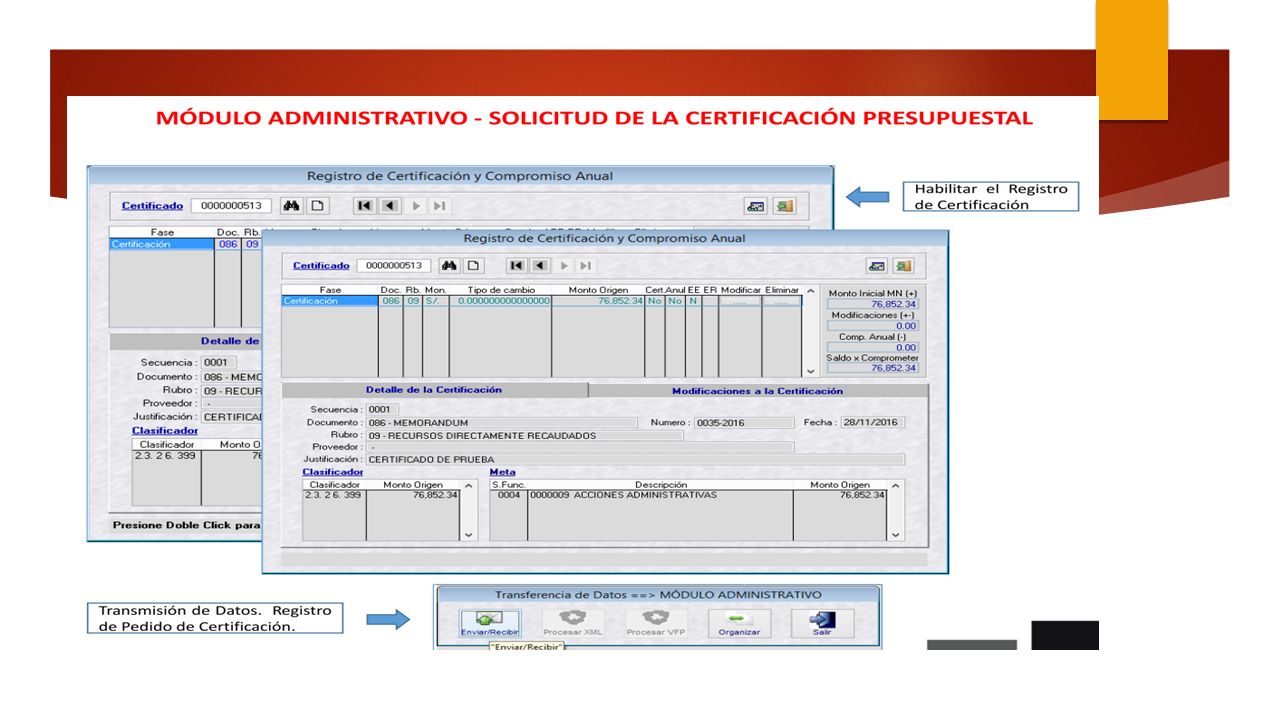Click the Rubro field RECURSOS DIRECTAMENTE RECAUDADOS
Screen dimensions: 1280x720
pos(525,435)
